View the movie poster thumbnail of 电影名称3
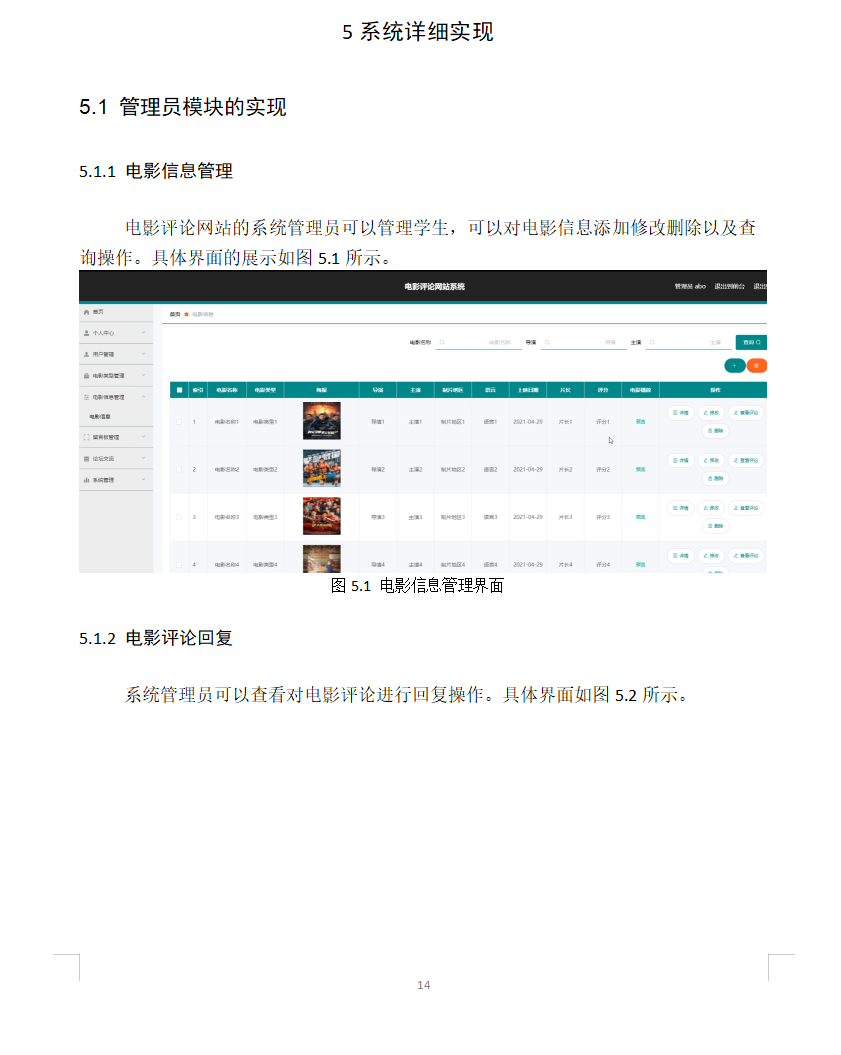 tap(322, 517)
